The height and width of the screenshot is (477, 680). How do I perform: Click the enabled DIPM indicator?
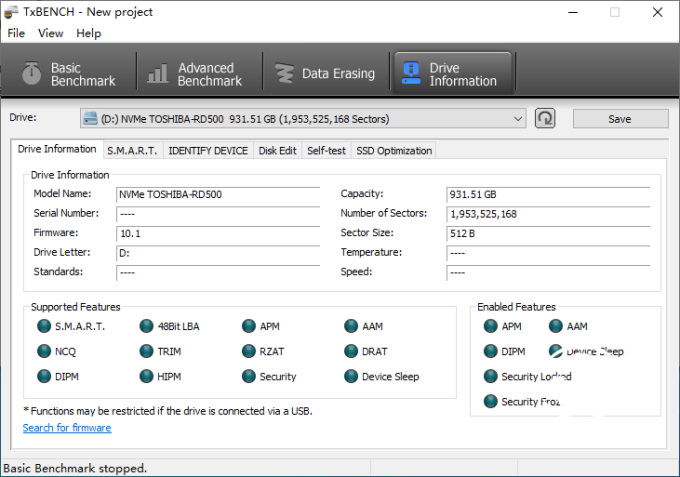[490, 351]
